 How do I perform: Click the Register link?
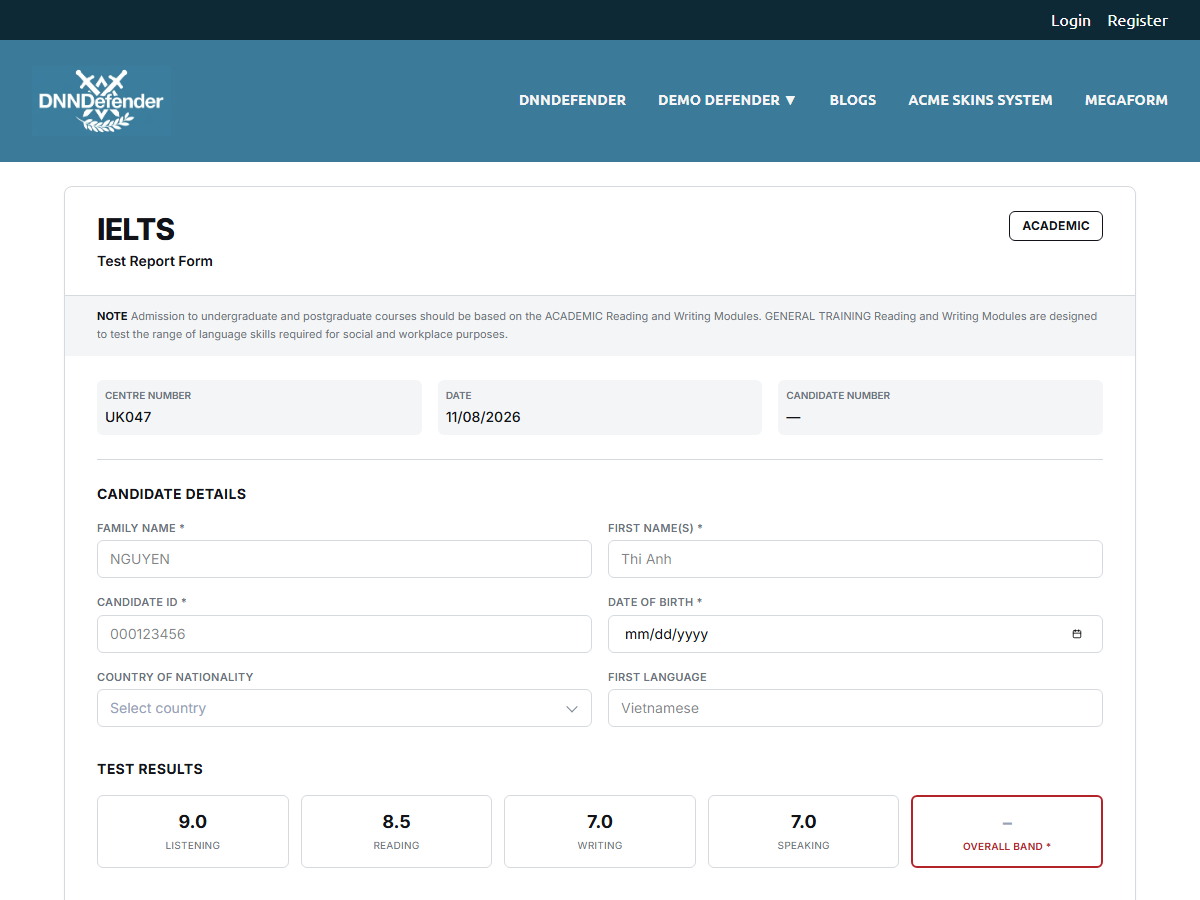[1137, 20]
